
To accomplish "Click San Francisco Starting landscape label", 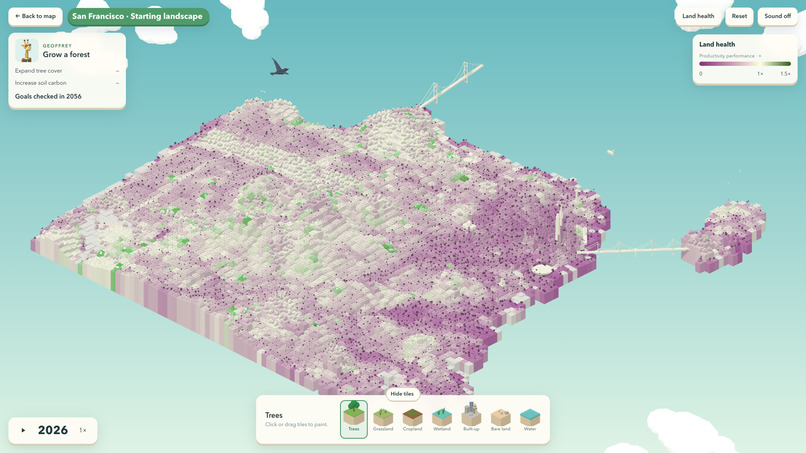I will pyautogui.click(x=137, y=16).
